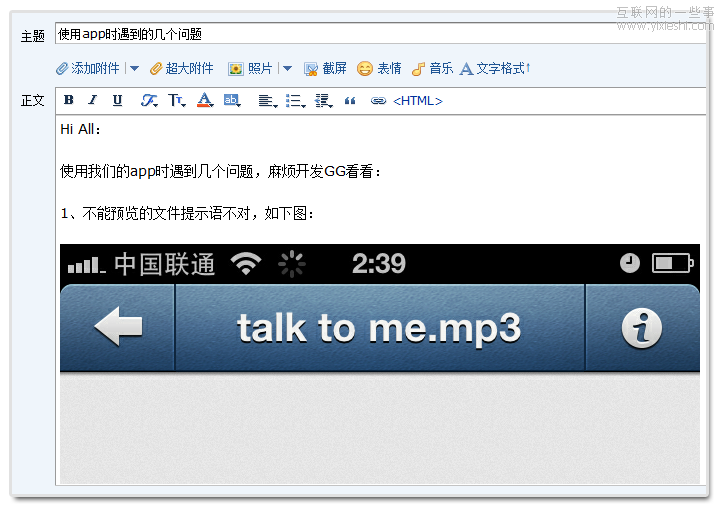Open the text alignment options
The height and width of the screenshot is (510, 720).
tap(267, 101)
